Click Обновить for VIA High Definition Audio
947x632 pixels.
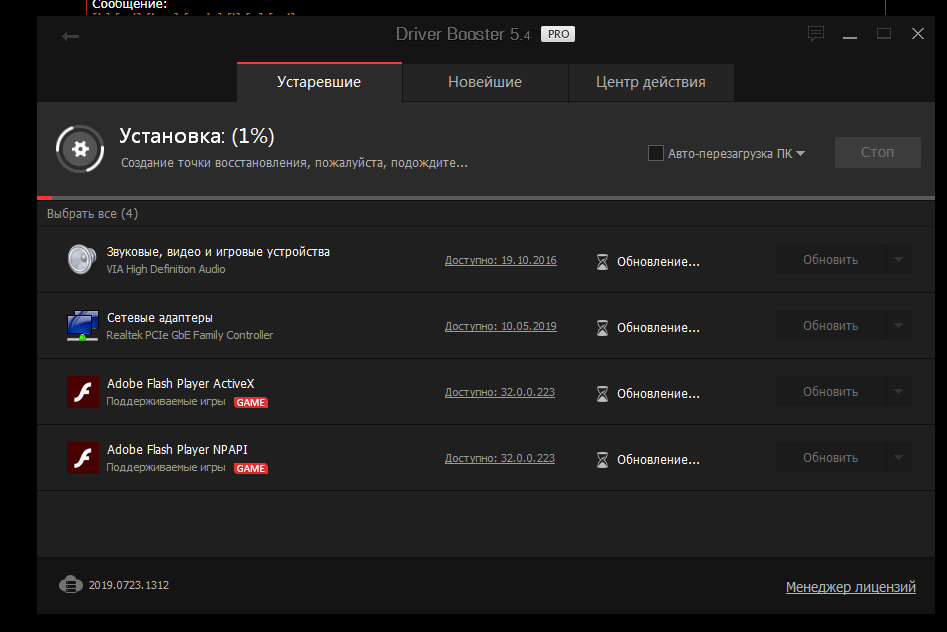tap(830, 260)
